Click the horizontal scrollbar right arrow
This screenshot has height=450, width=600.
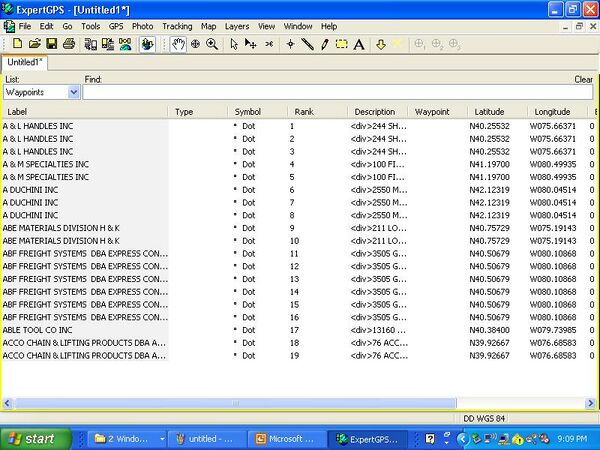click(590, 403)
